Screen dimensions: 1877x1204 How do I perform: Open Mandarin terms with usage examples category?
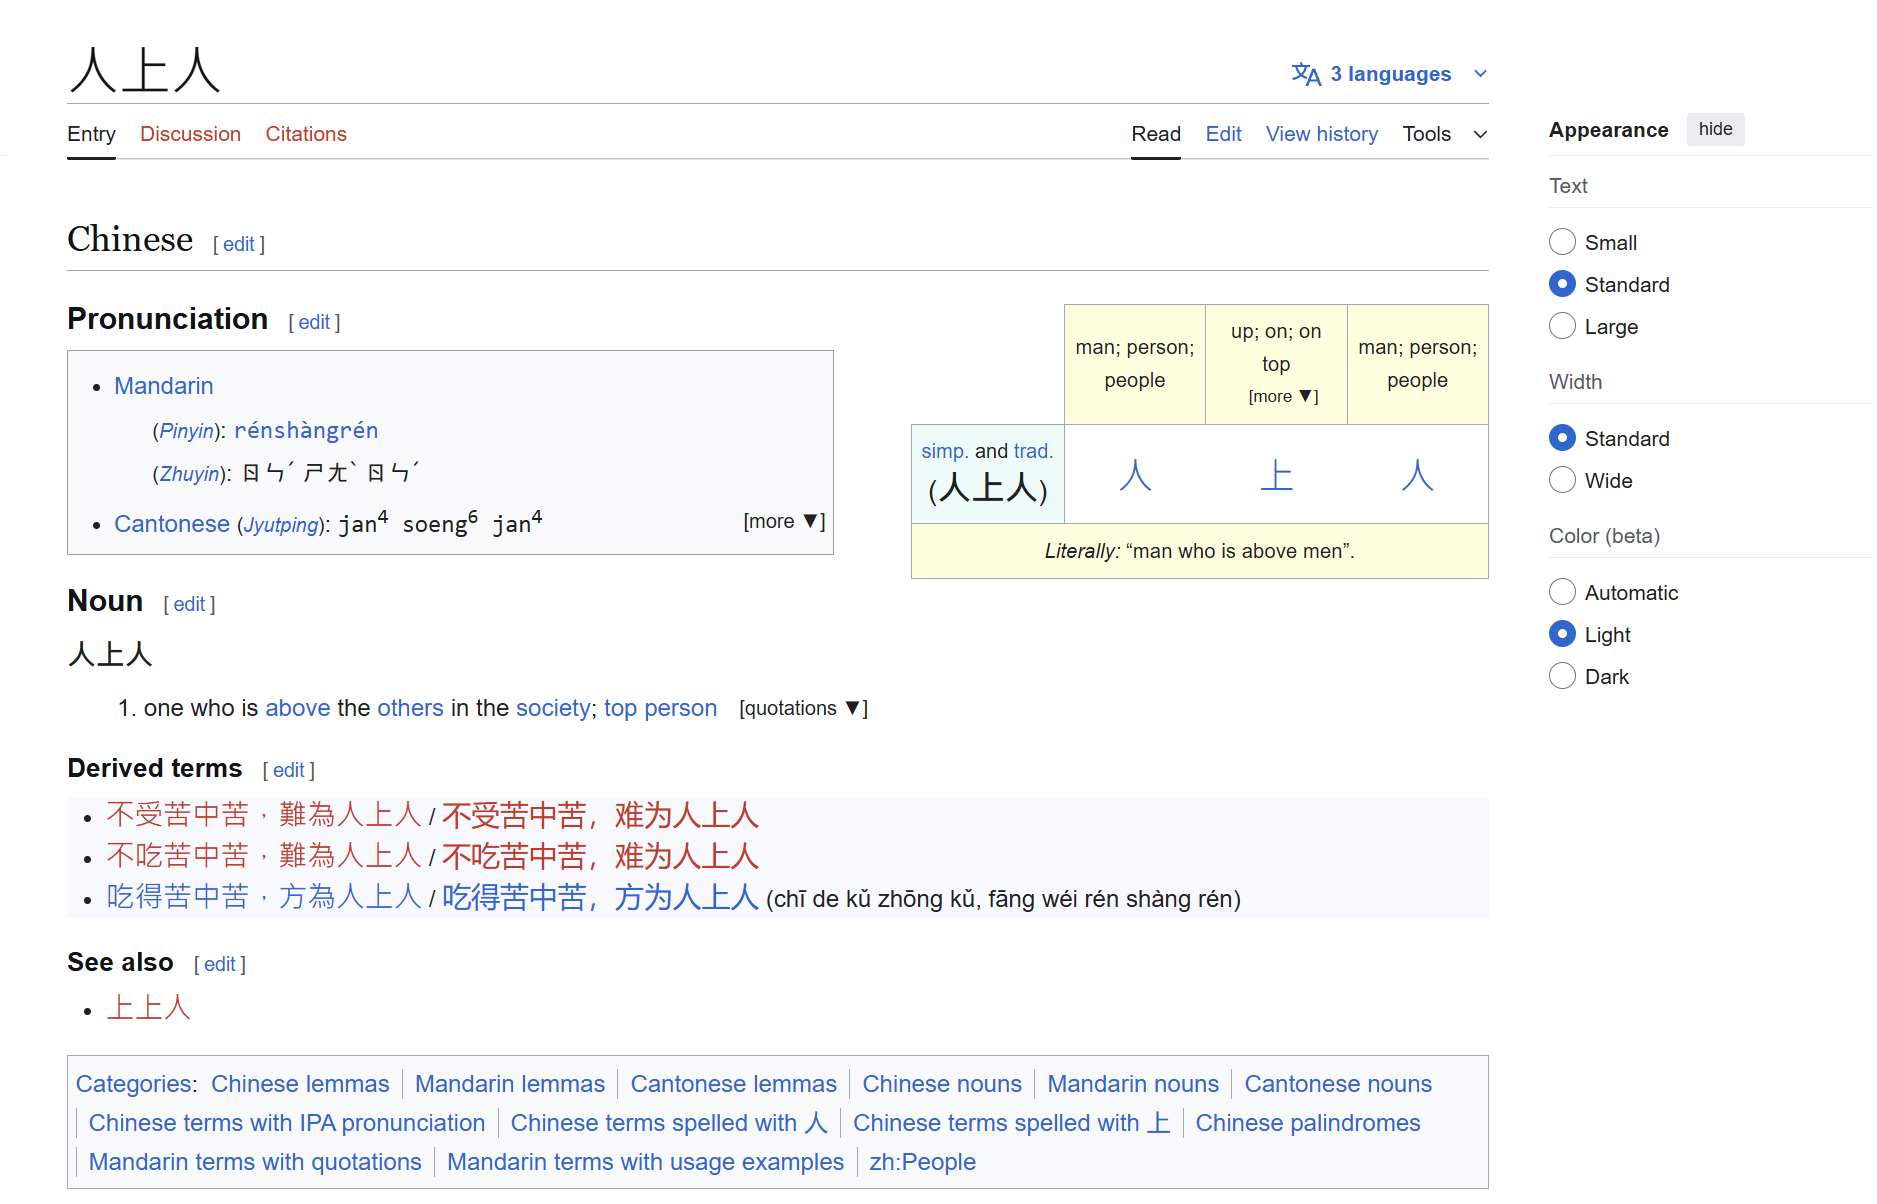[645, 1162]
